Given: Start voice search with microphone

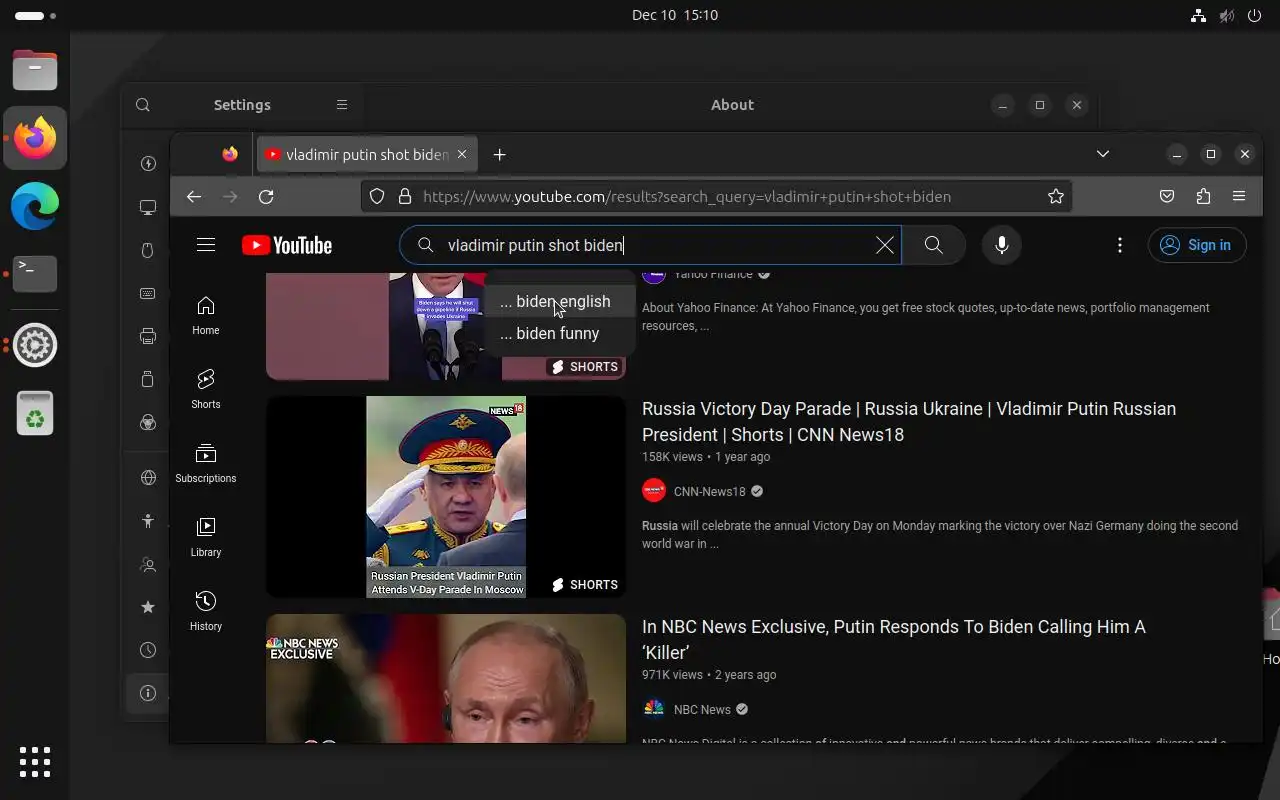Looking at the screenshot, I should (x=1002, y=245).
